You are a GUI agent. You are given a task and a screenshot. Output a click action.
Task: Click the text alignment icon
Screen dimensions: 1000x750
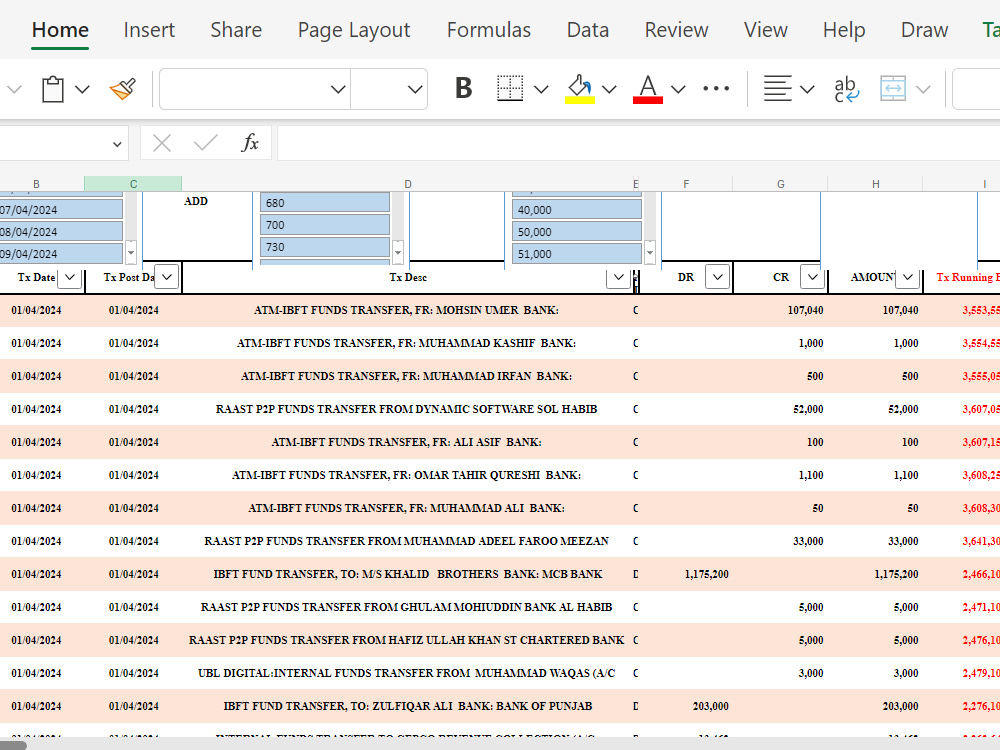777,89
